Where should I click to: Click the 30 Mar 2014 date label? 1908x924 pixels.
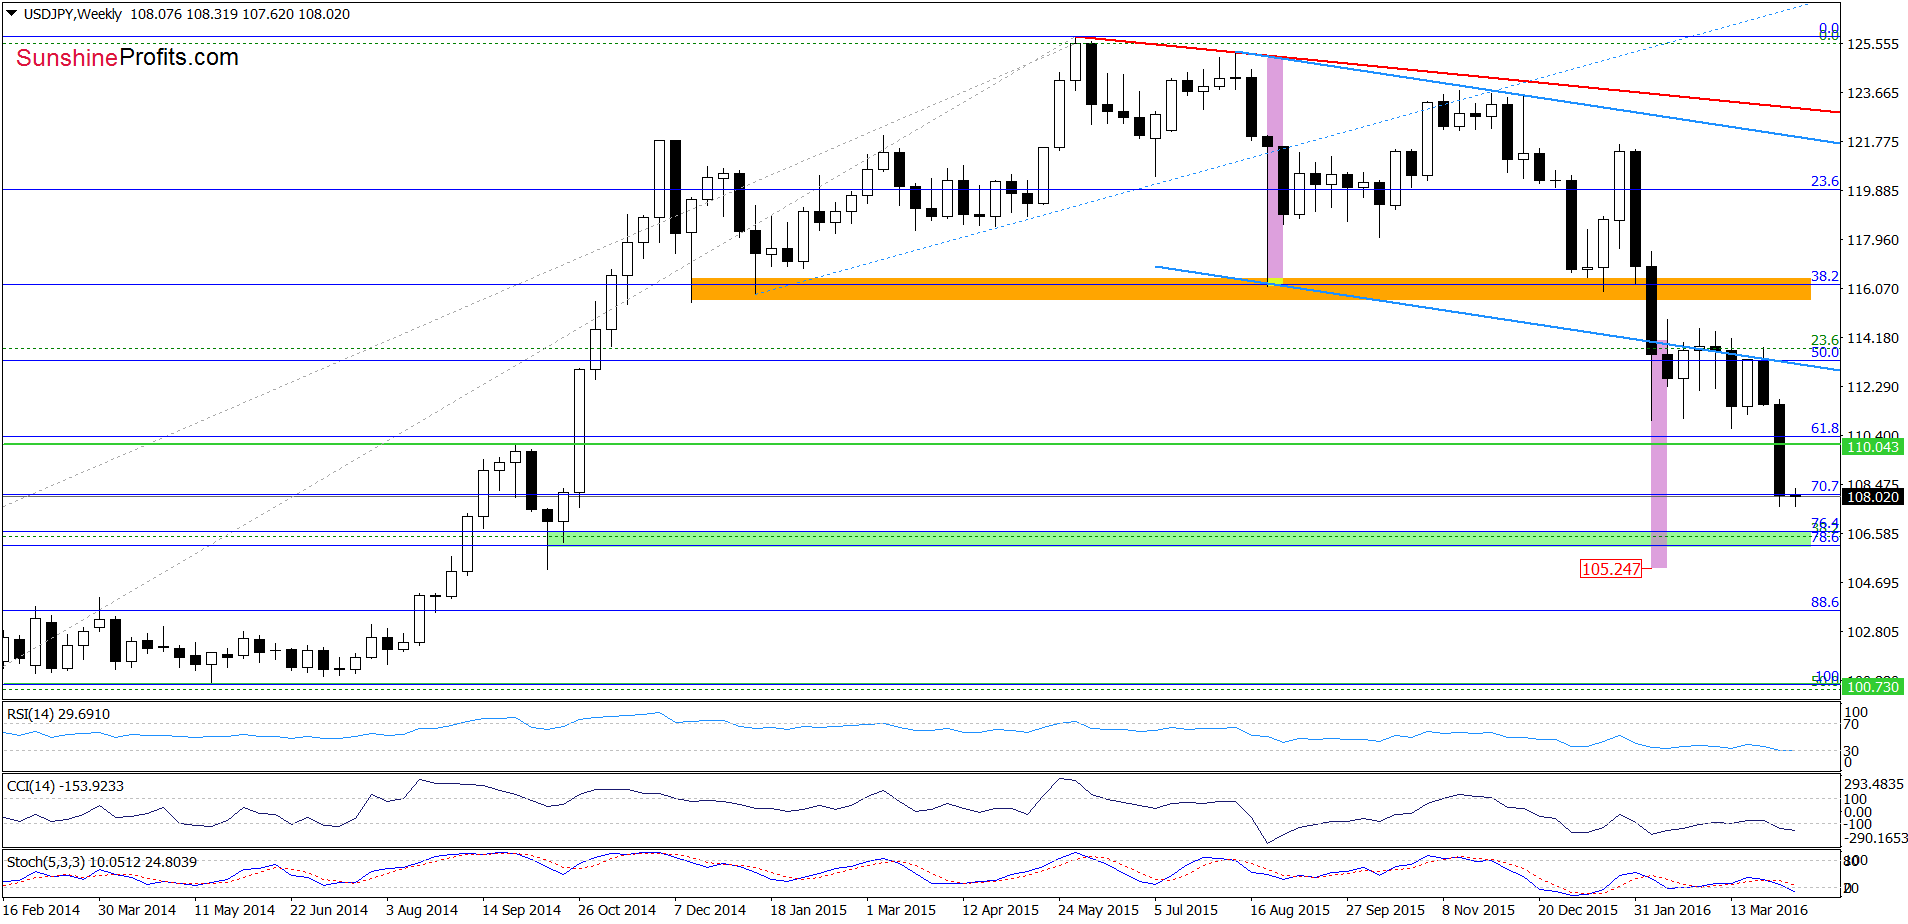137,910
